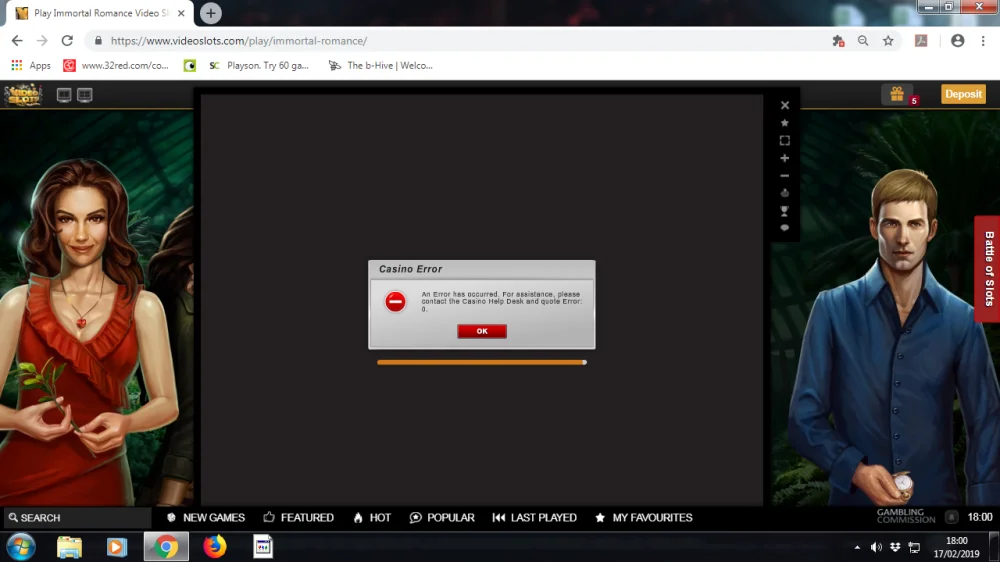This screenshot has height=562, width=1000.
Task: Open the Windows Start menu
Action: (21, 547)
